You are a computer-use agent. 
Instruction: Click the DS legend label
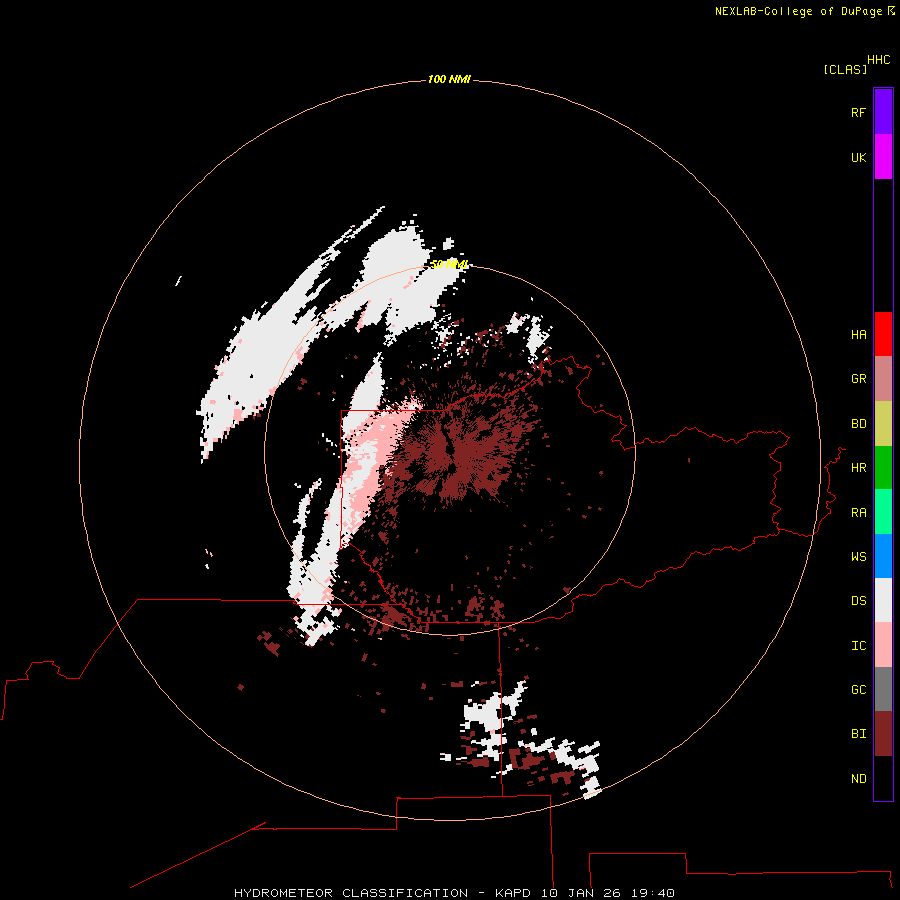coord(858,601)
